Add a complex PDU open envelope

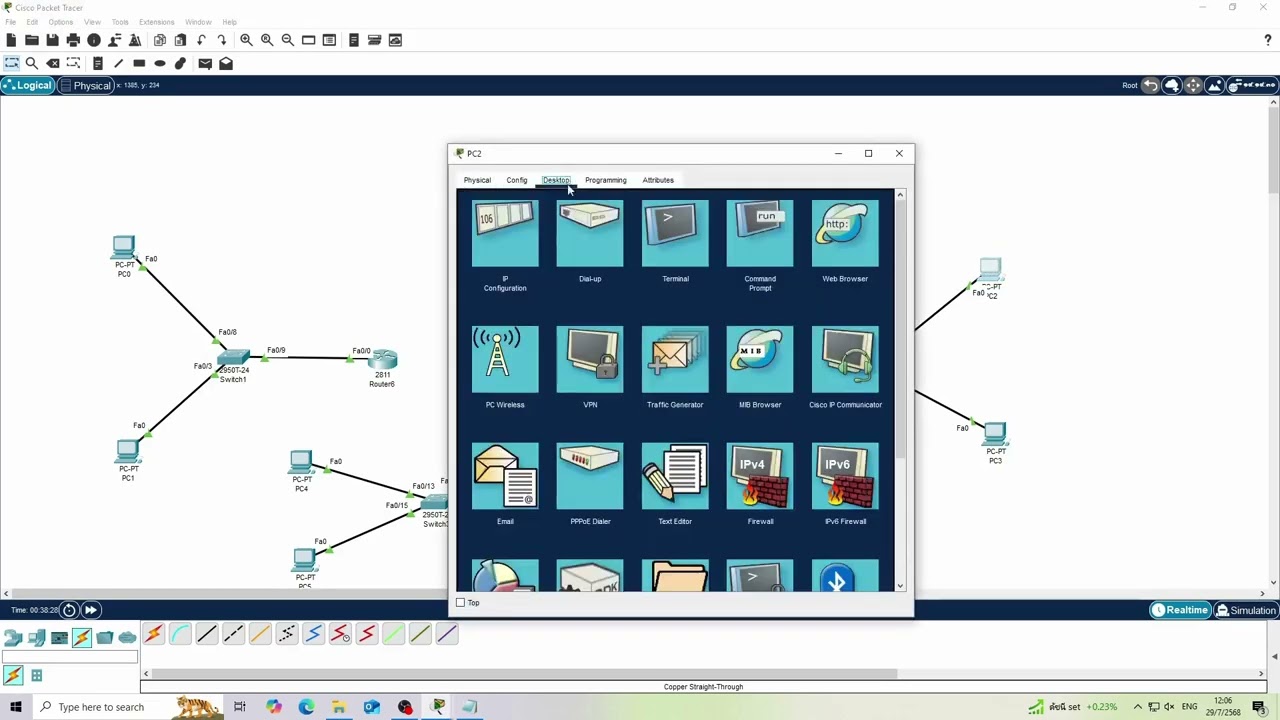coord(226,63)
